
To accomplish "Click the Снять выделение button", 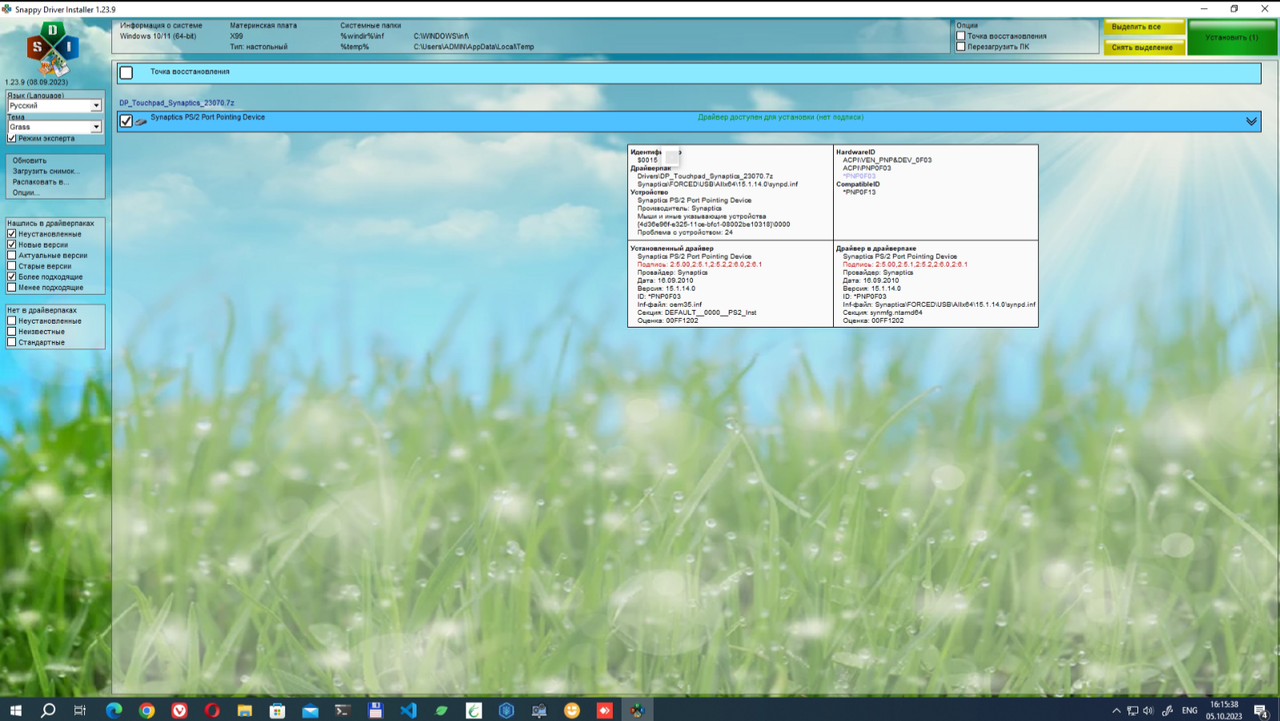I will tap(1145, 47).
